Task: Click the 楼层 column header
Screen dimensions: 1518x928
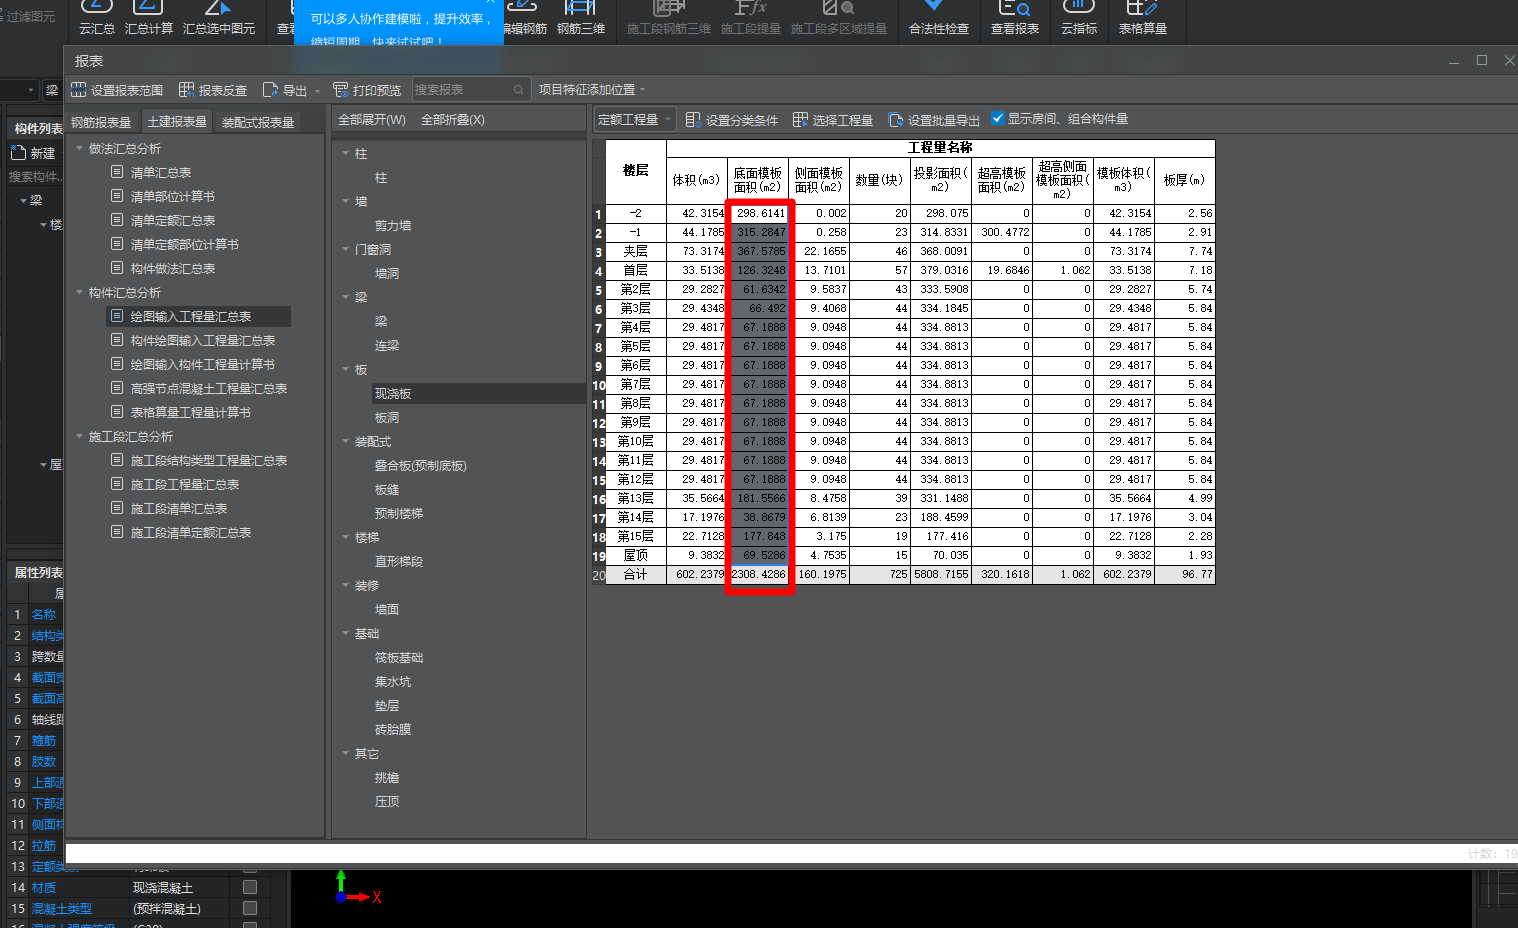Action: tap(635, 171)
